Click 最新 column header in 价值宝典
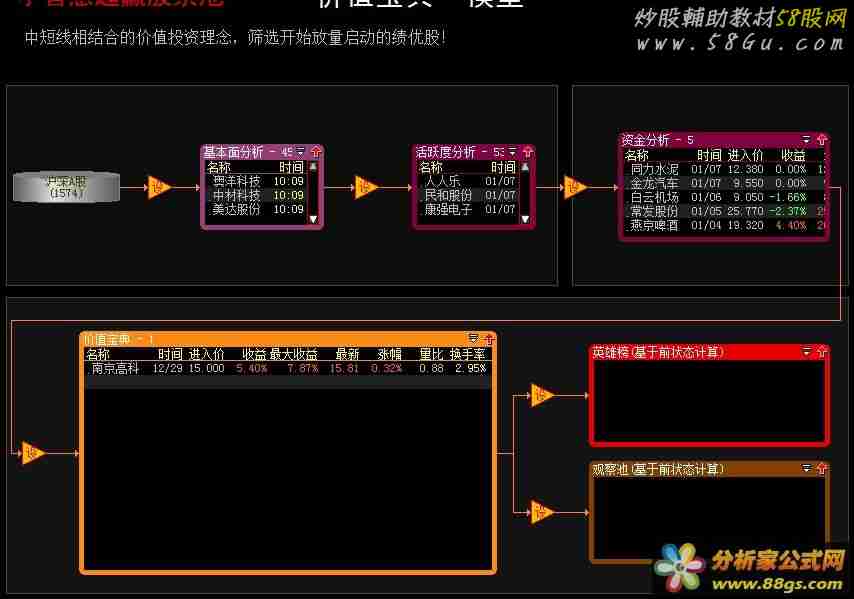 point(347,354)
